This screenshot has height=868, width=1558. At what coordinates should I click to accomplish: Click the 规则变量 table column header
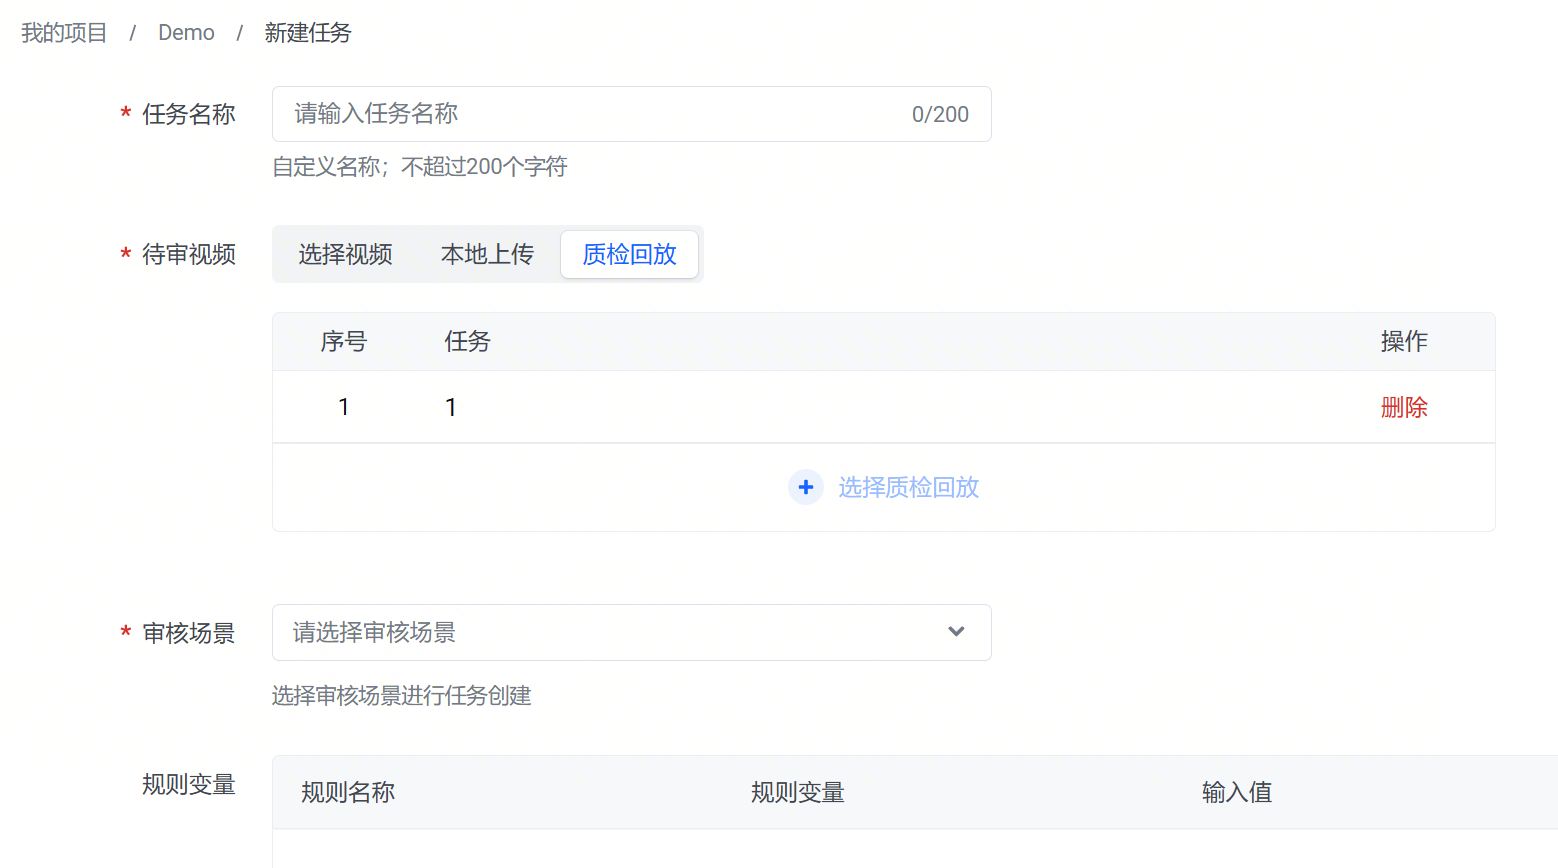pyautogui.click(x=798, y=793)
